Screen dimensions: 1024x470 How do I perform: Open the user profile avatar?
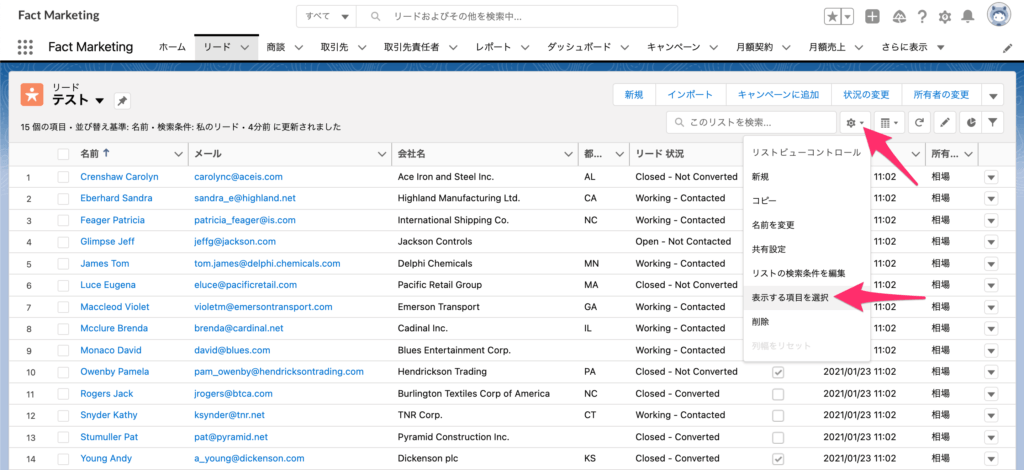coord(999,16)
